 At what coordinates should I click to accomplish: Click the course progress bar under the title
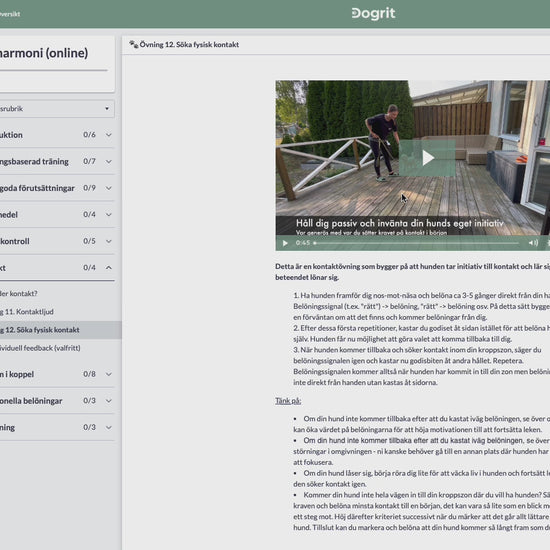click(53, 70)
